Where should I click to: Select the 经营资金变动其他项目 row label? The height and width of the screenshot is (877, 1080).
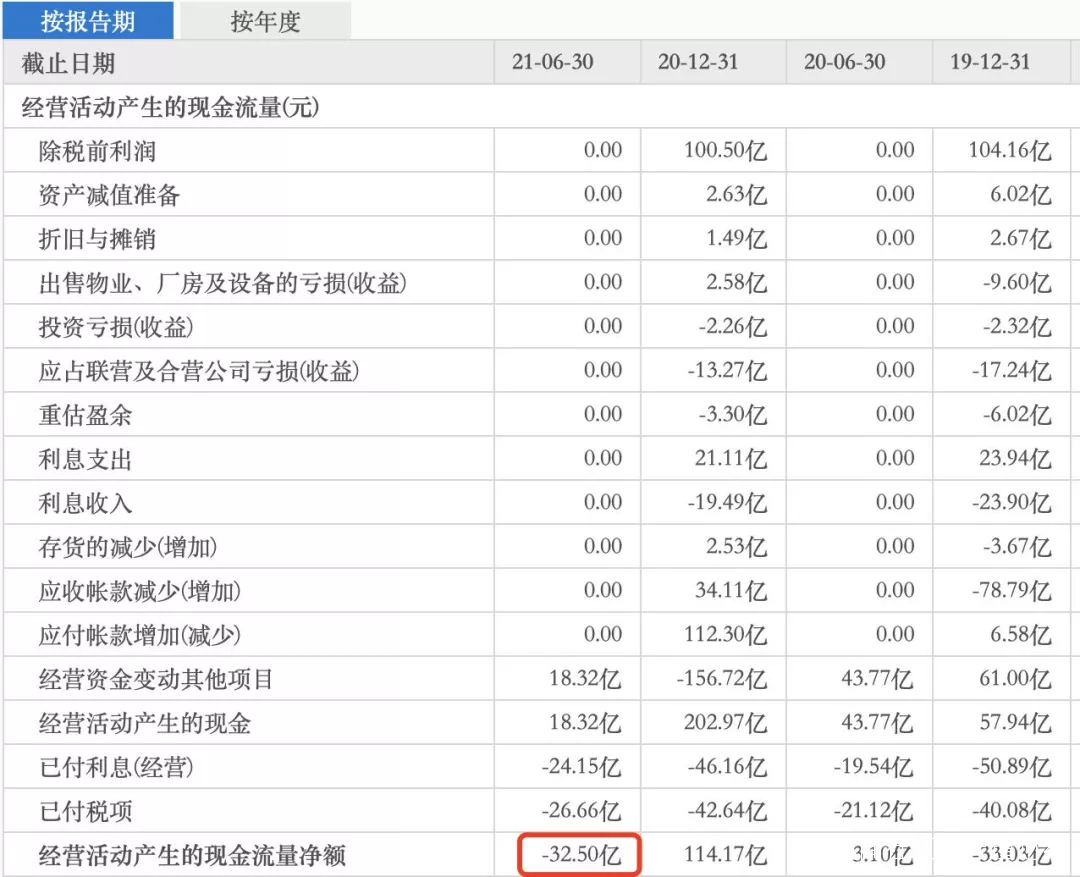(156, 679)
